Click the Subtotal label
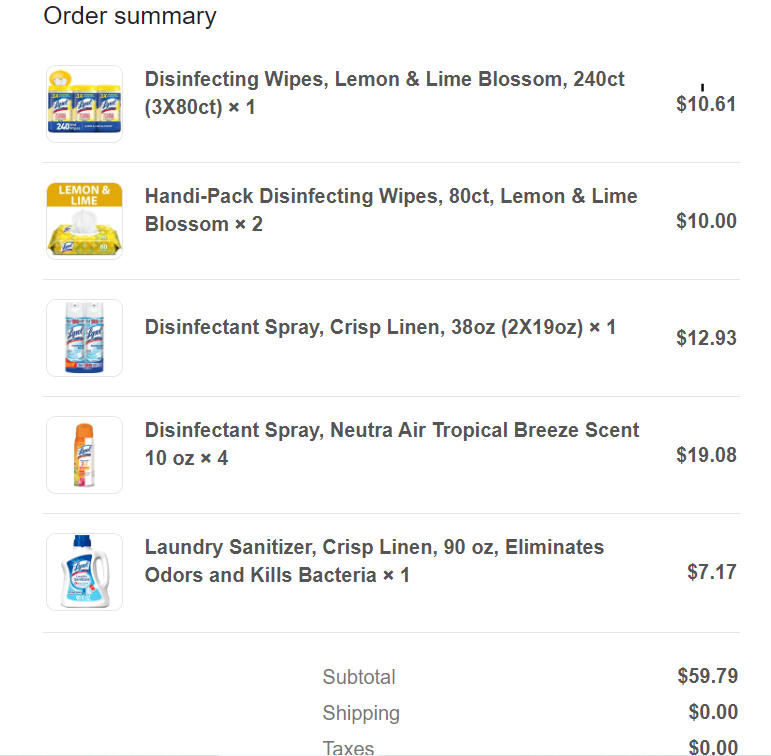Viewport: 771px width, 756px height. [359, 677]
